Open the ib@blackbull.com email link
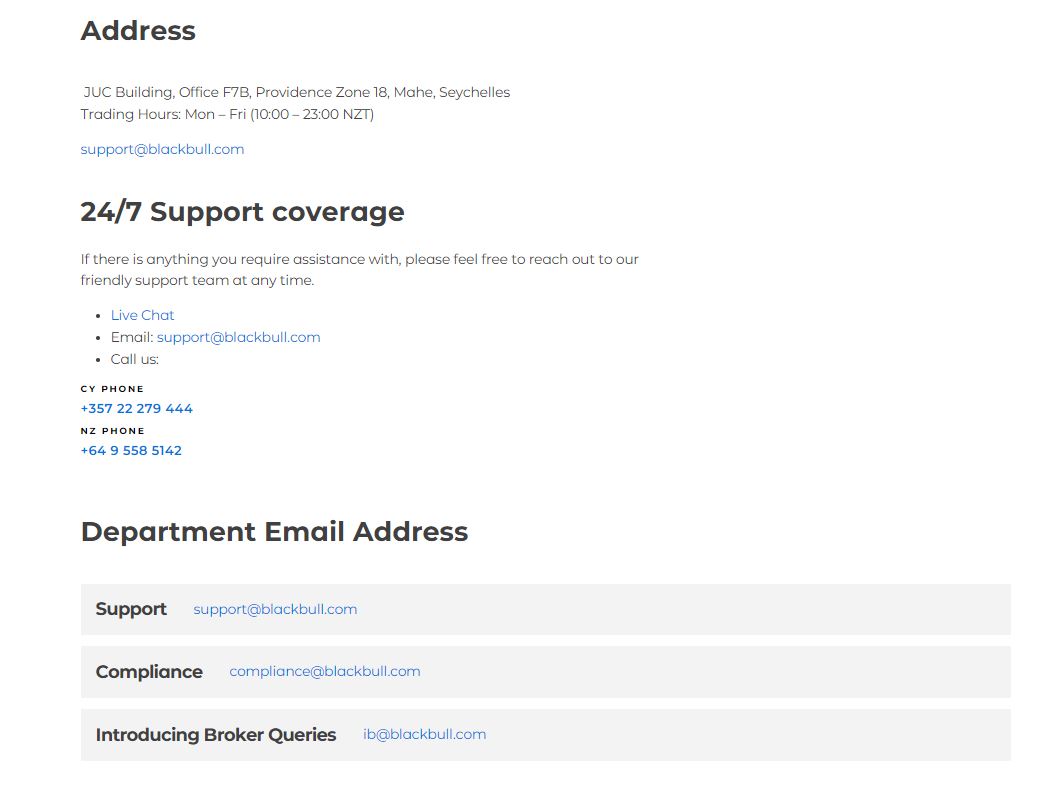This screenshot has width=1059, height=795. [424, 734]
